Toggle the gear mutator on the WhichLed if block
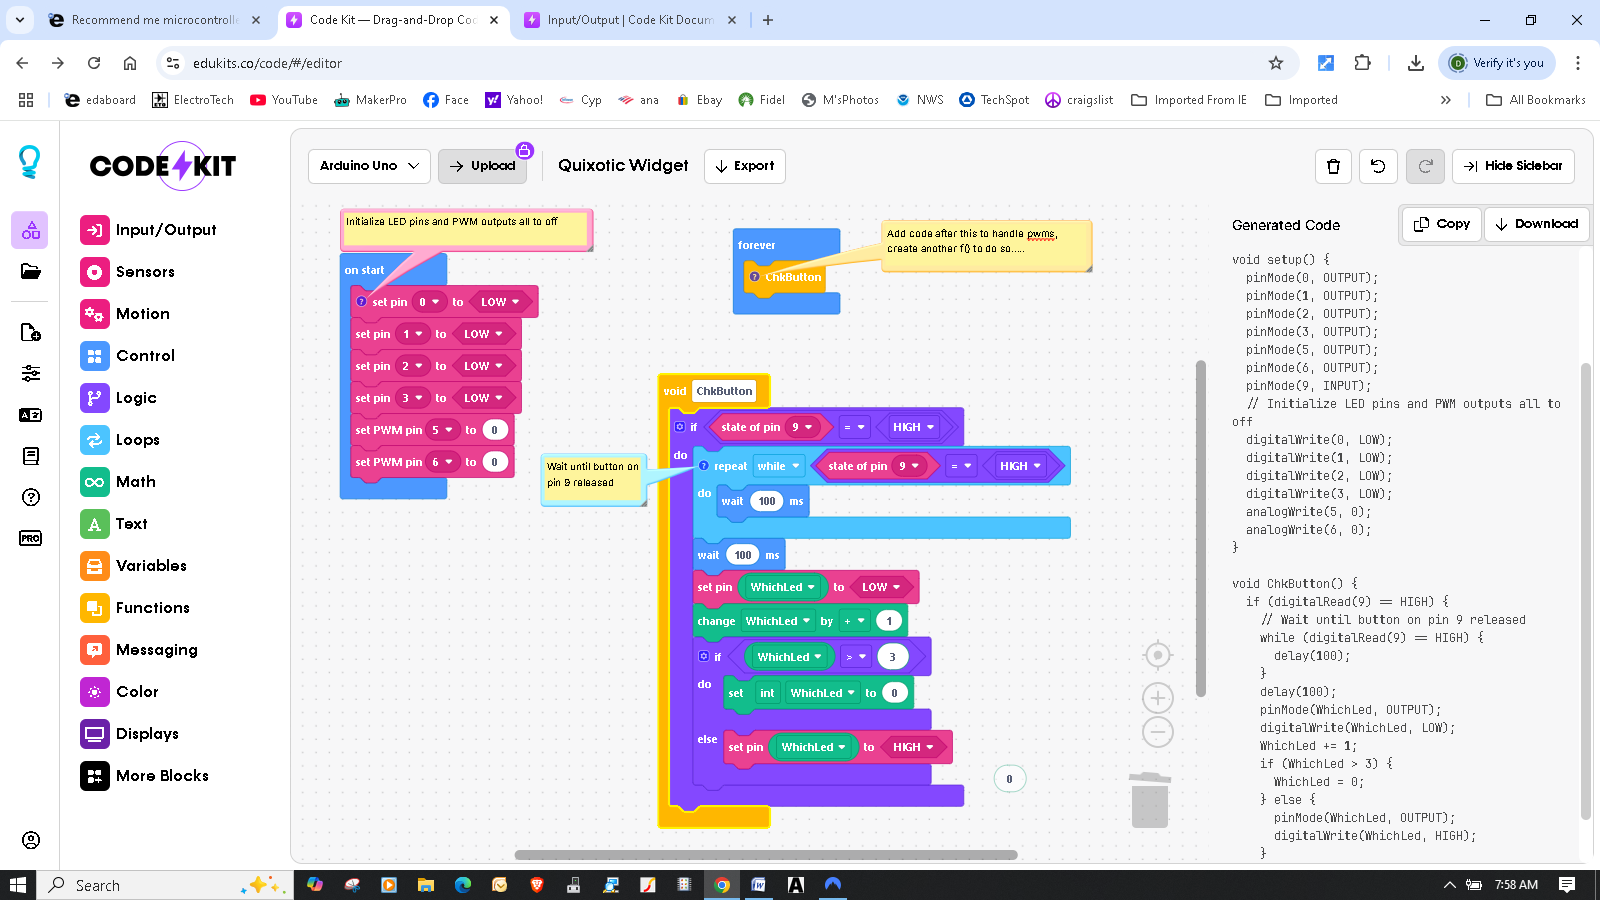1600x900 pixels. 704,656
